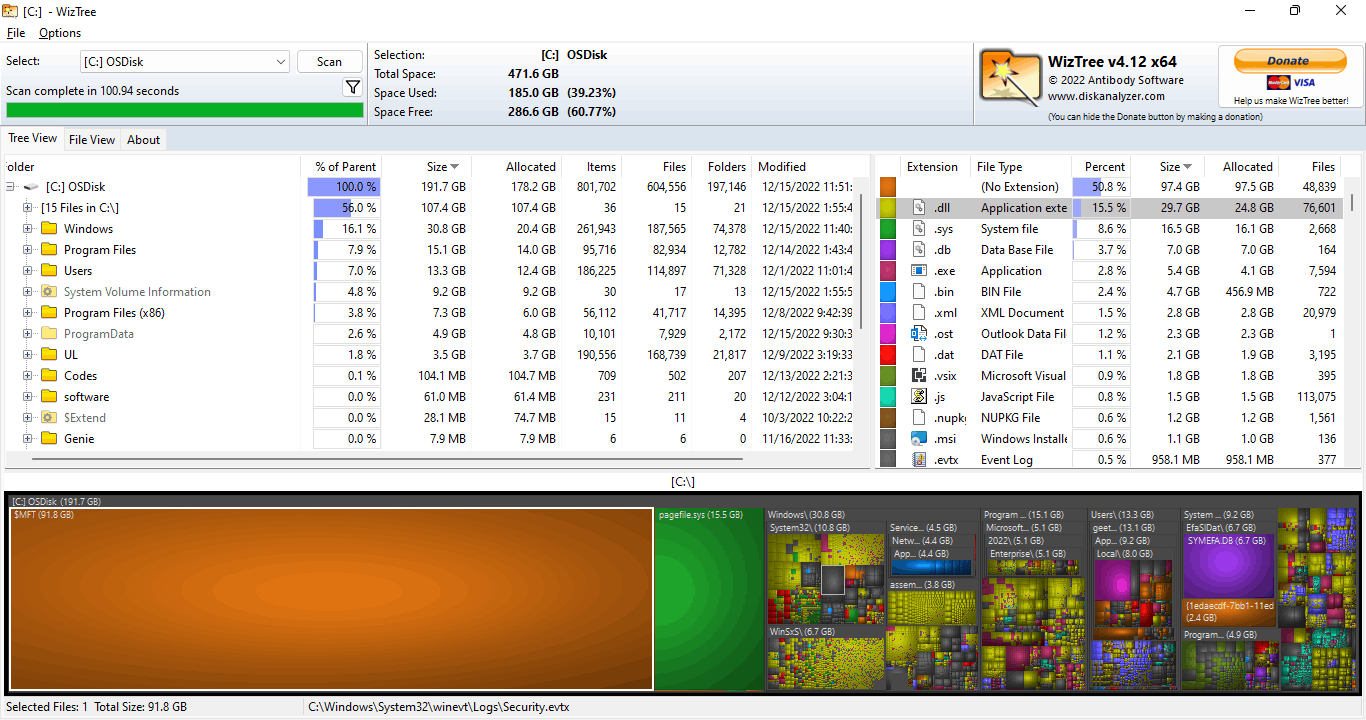Expand the software folder node

point(28,397)
